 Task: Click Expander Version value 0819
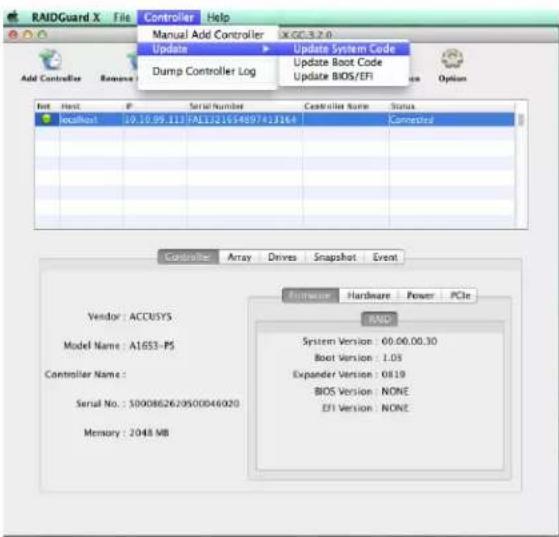pyautogui.click(x=393, y=374)
